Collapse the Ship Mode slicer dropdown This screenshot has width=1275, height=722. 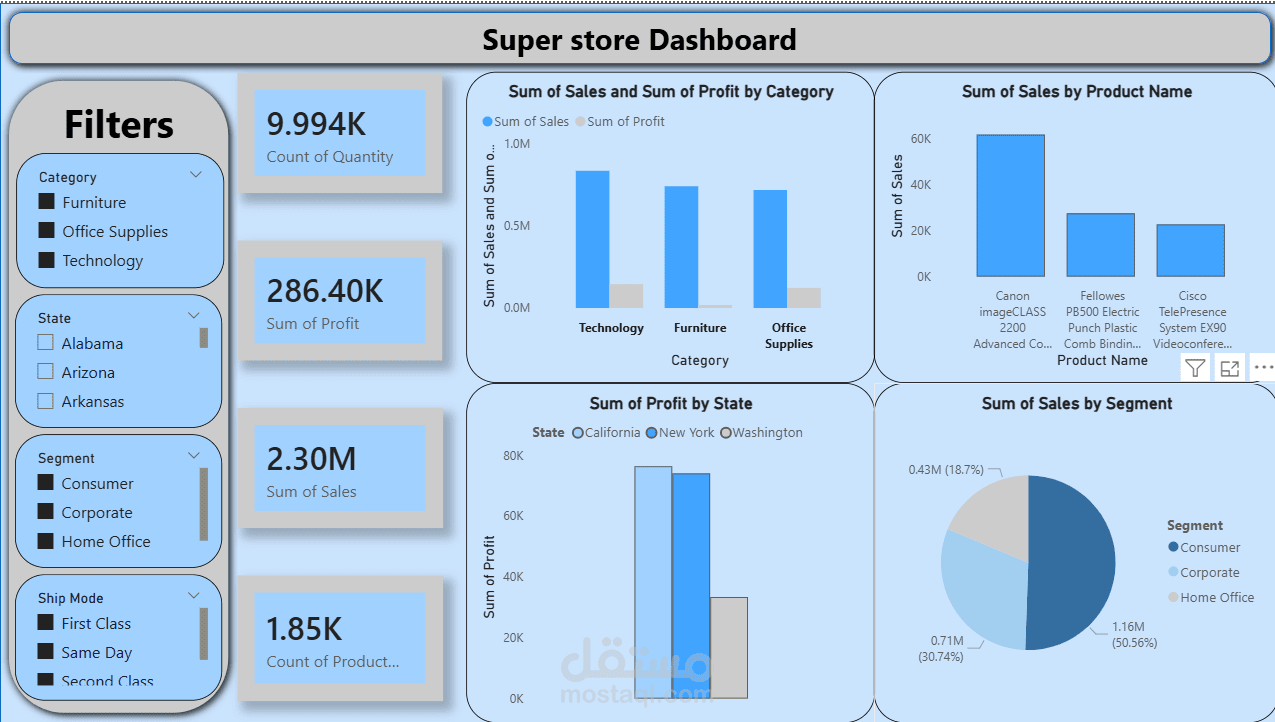tap(195, 595)
